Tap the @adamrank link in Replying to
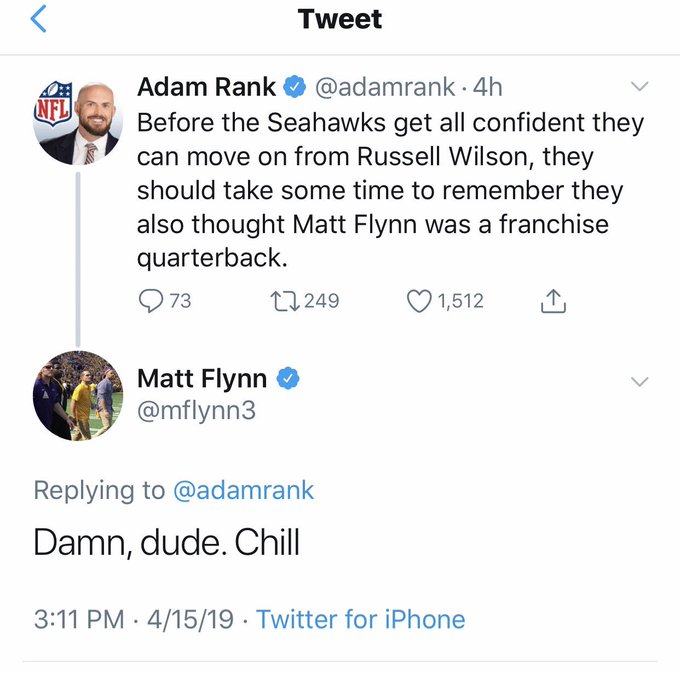Viewport: 680px width, 673px height. click(x=243, y=490)
